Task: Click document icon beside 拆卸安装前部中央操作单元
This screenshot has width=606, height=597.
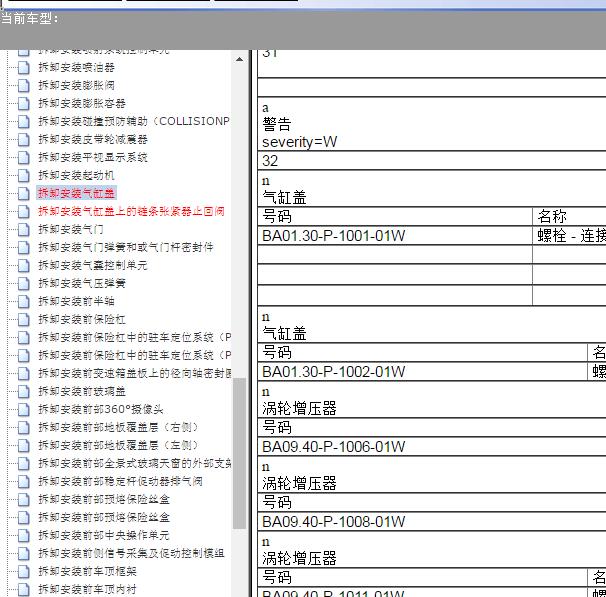Action: point(24,536)
